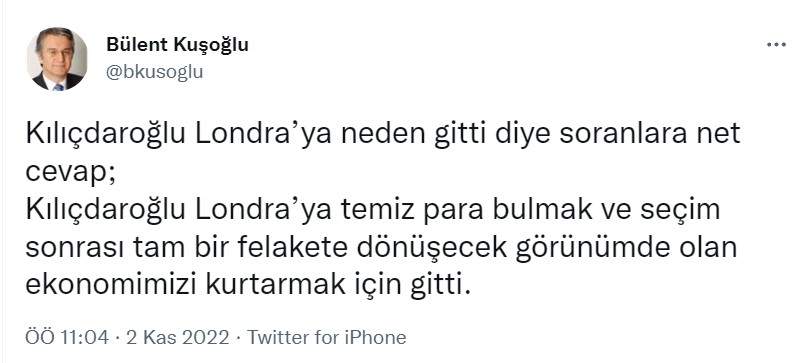Click Bülent Kuşoğlu's profile avatar photo
This screenshot has height=363, width=808.
coord(57,59)
